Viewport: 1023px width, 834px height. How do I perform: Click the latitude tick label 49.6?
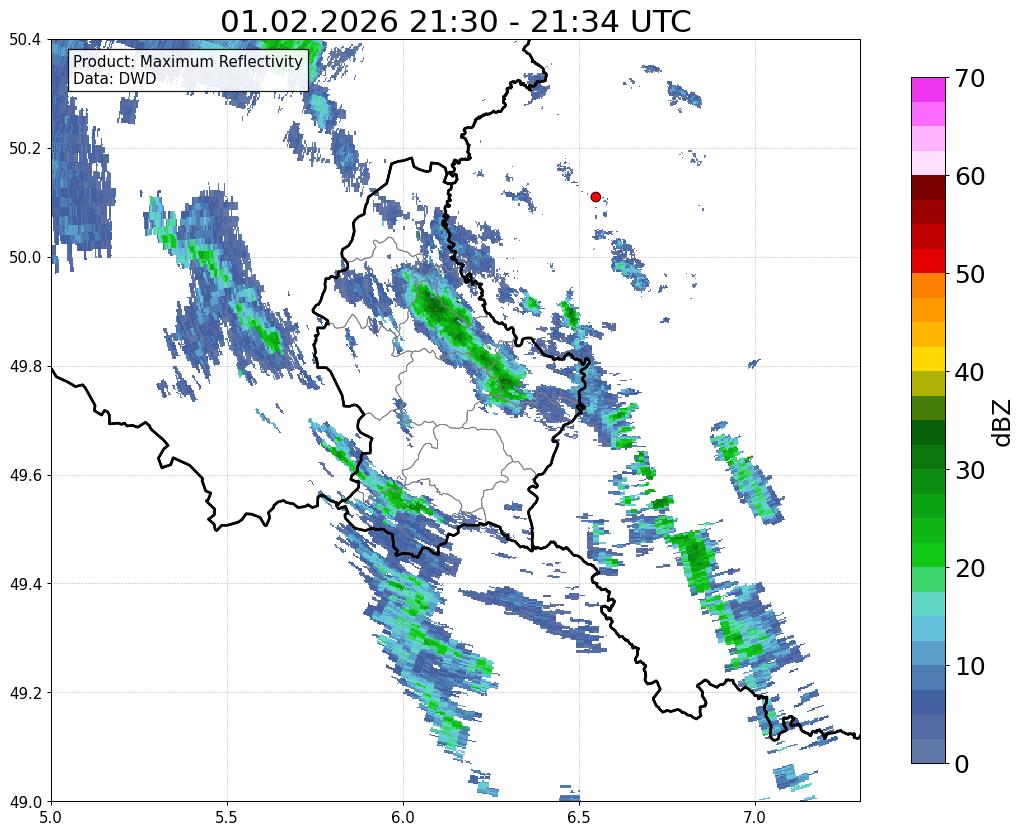click(x=25, y=475)
